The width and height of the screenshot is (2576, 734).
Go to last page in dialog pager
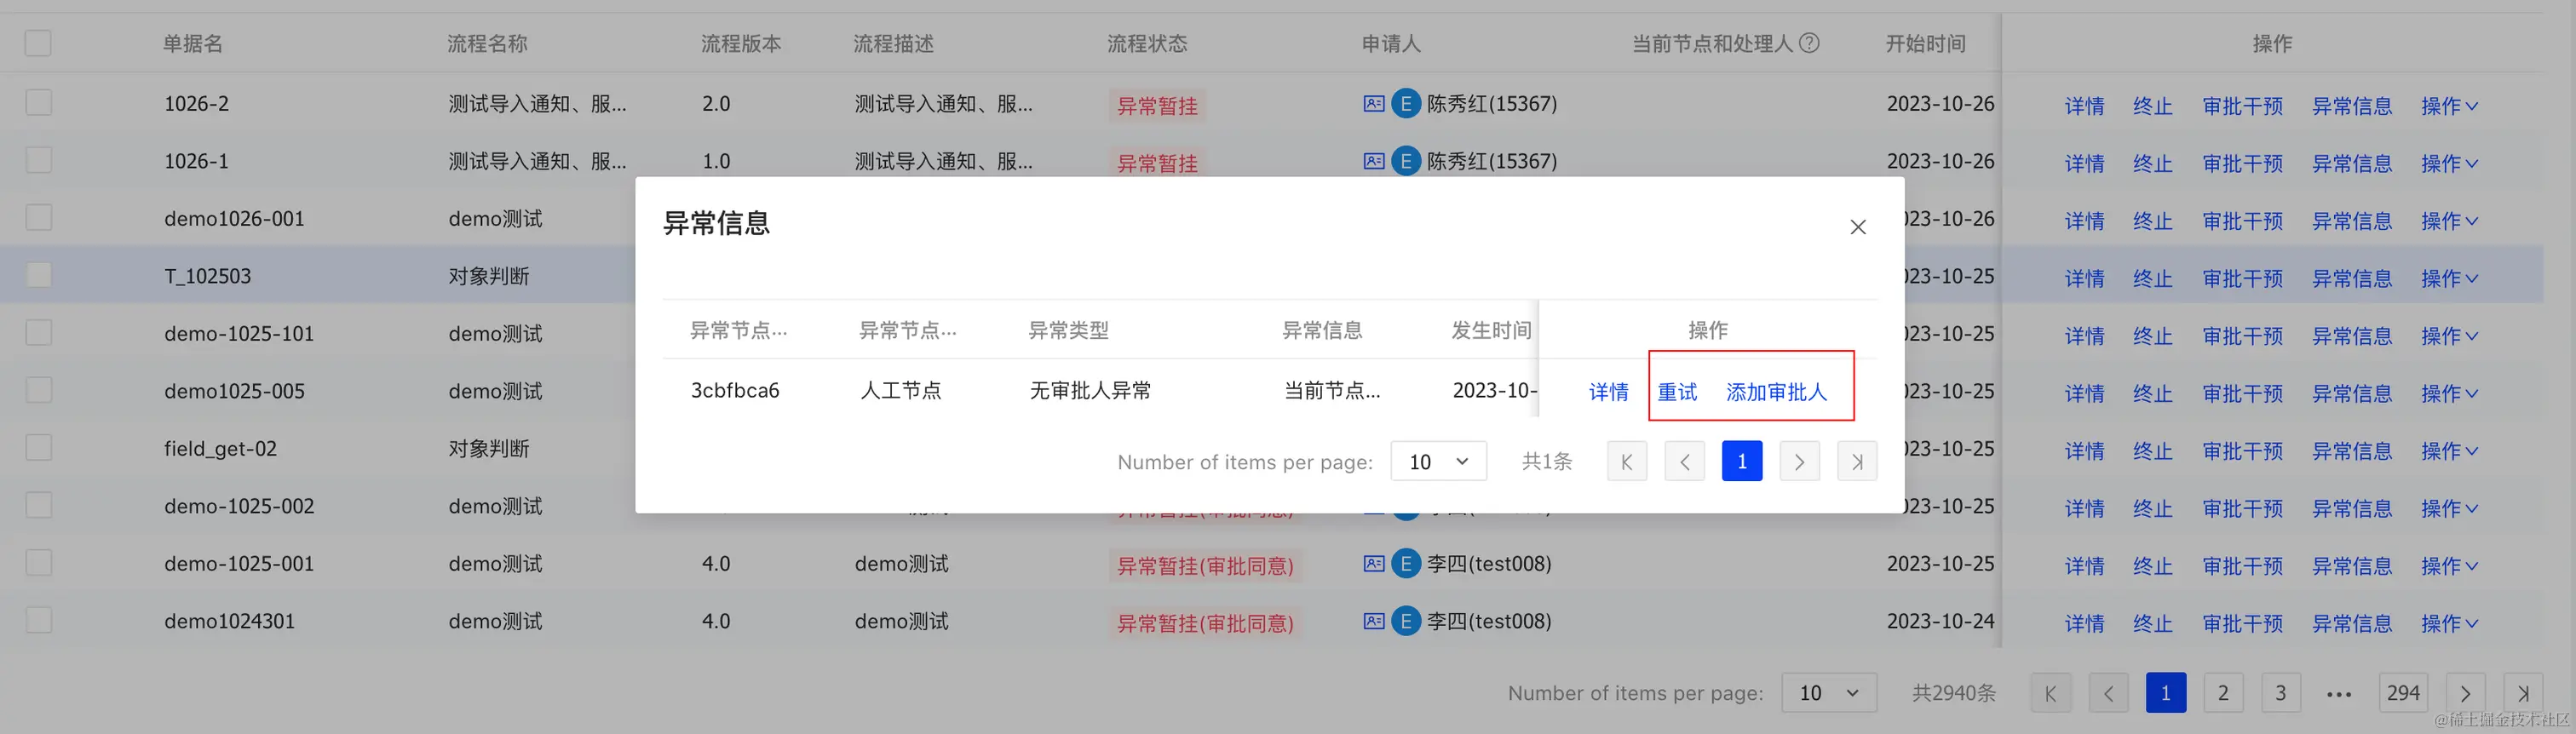[1857, 461]
